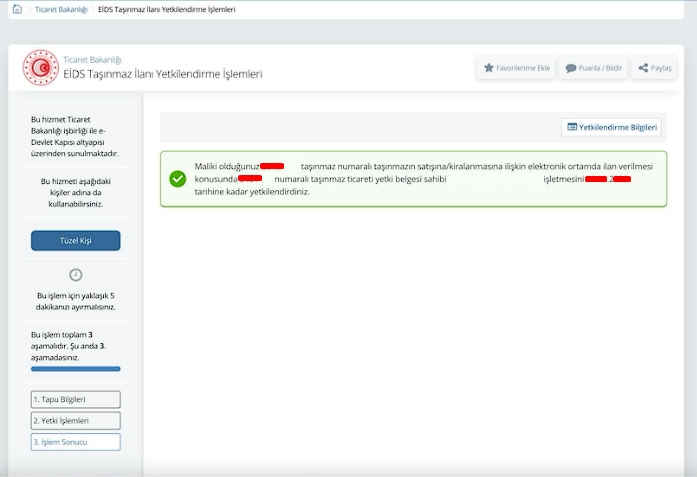Add the service with the Favorilerime Ekle star
This screenshot has height=477, width=697.
[x=515, y=68]
